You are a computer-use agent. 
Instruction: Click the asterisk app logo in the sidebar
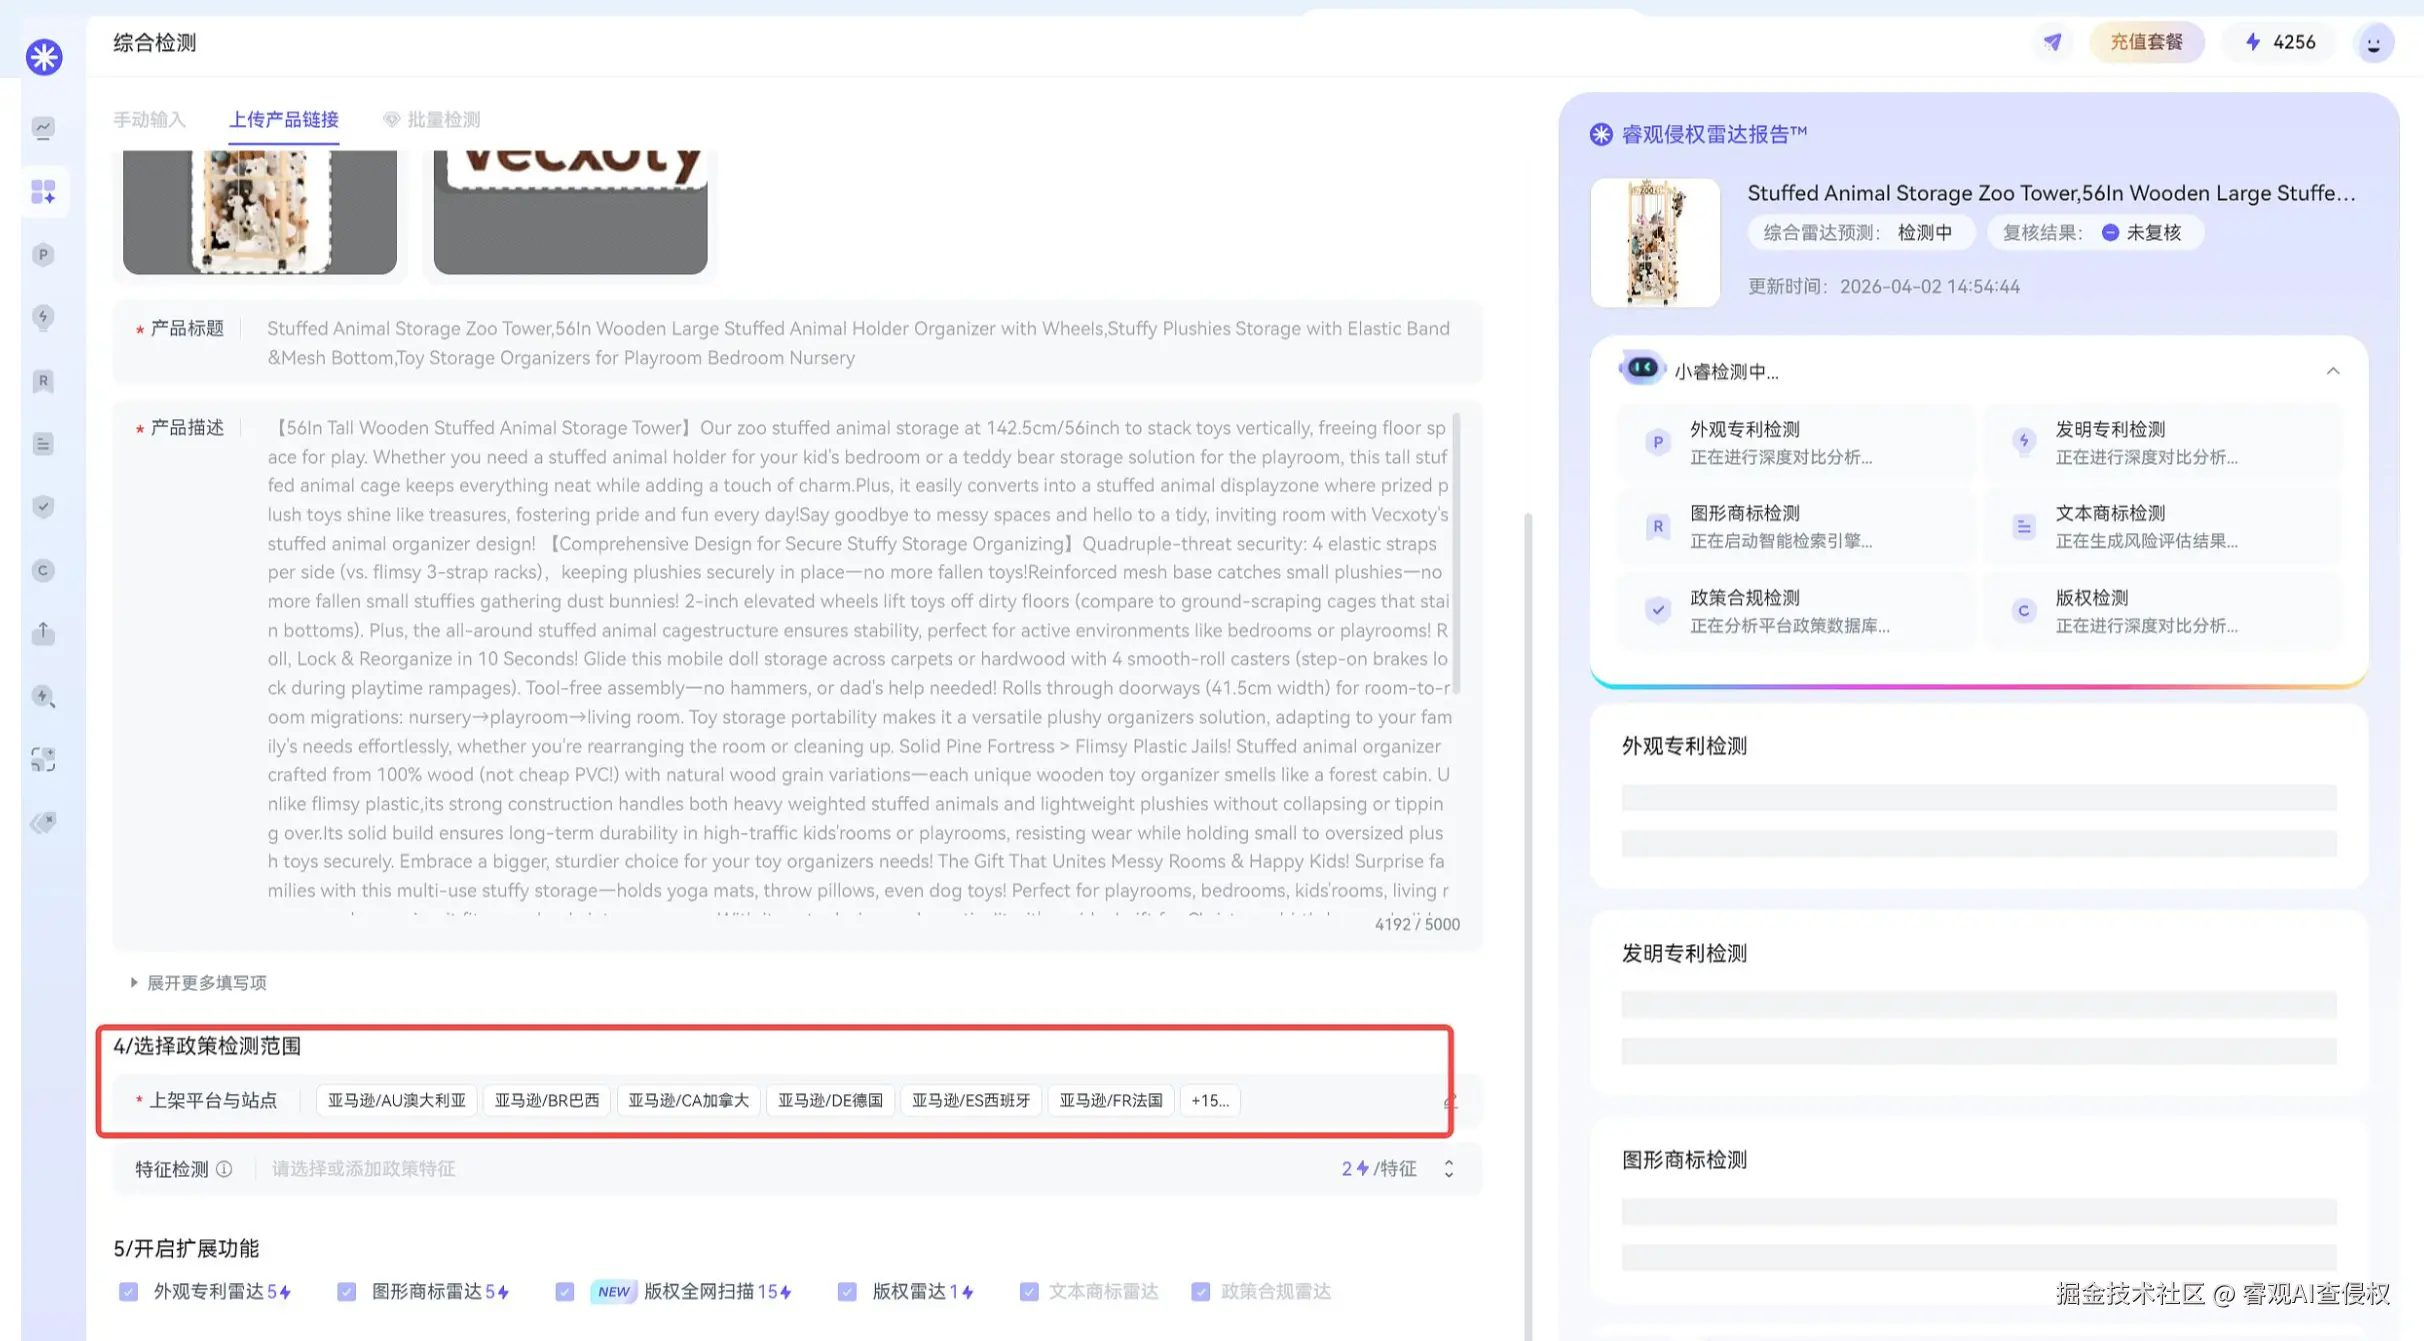click(44, 56)
